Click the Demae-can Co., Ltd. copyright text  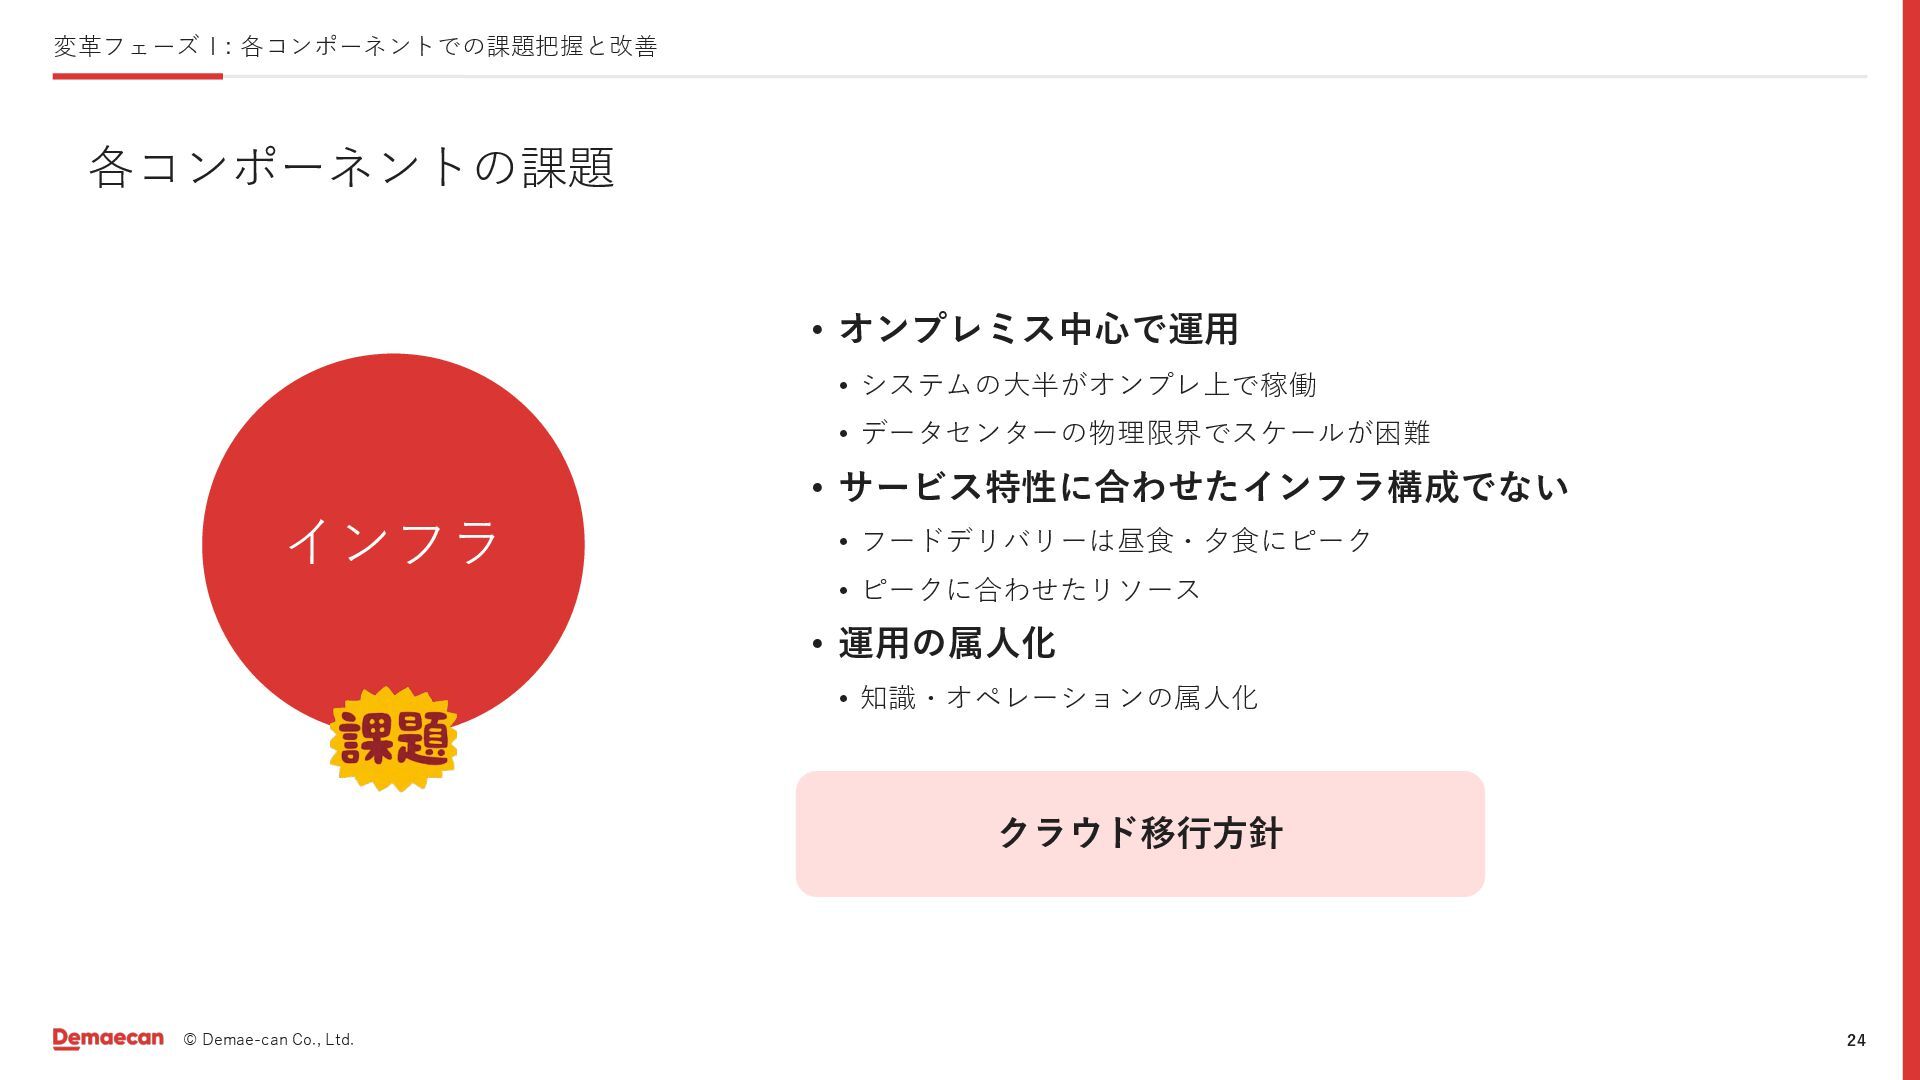(269, 1040)
